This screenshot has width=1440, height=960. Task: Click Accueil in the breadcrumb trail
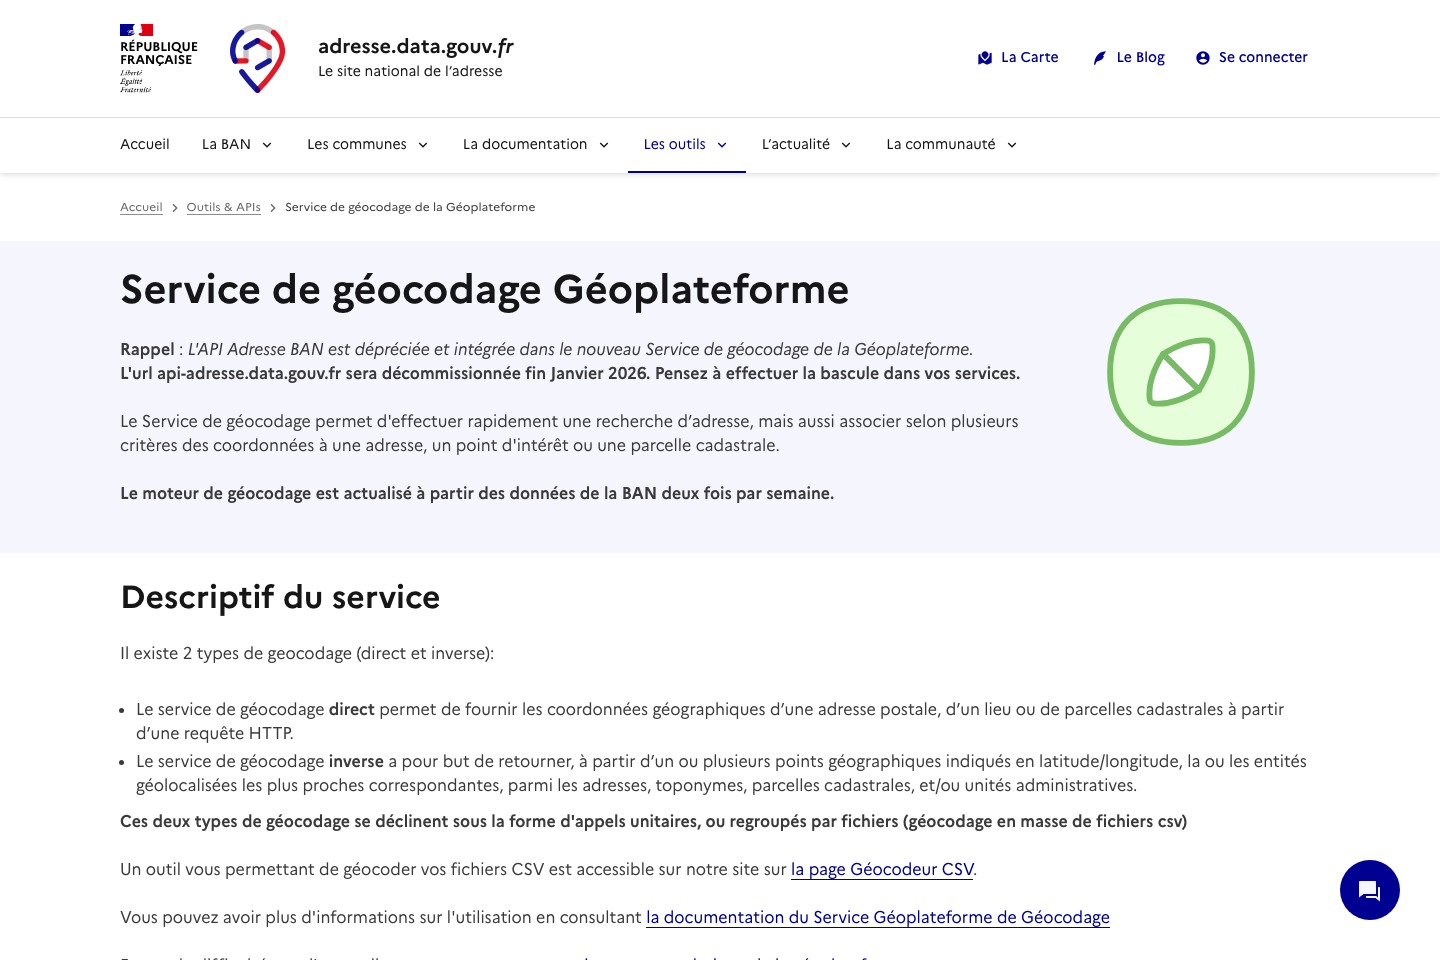pos(141,207)
